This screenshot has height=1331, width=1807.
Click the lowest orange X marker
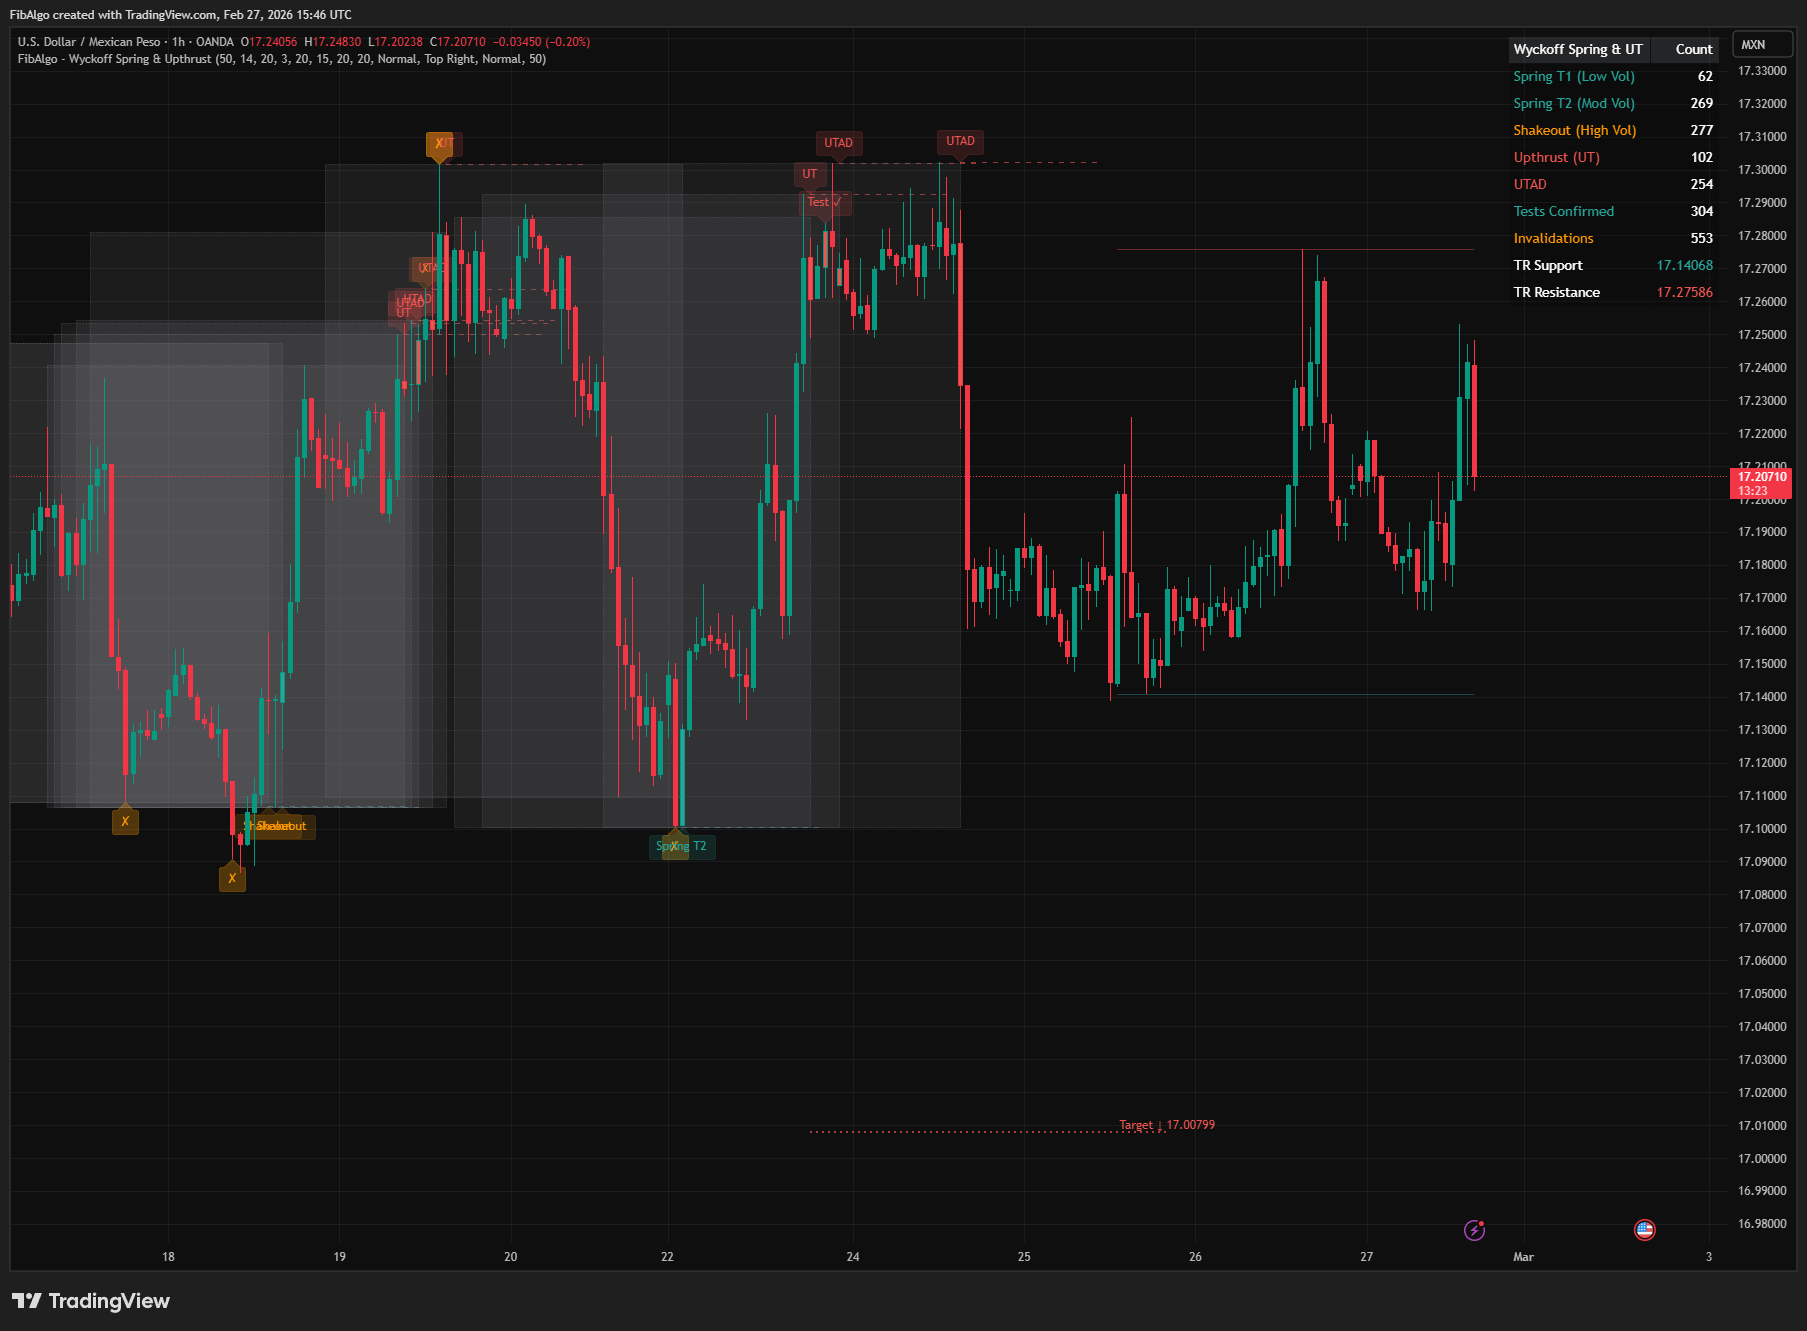pyautogui.click(x=232, y=879)
